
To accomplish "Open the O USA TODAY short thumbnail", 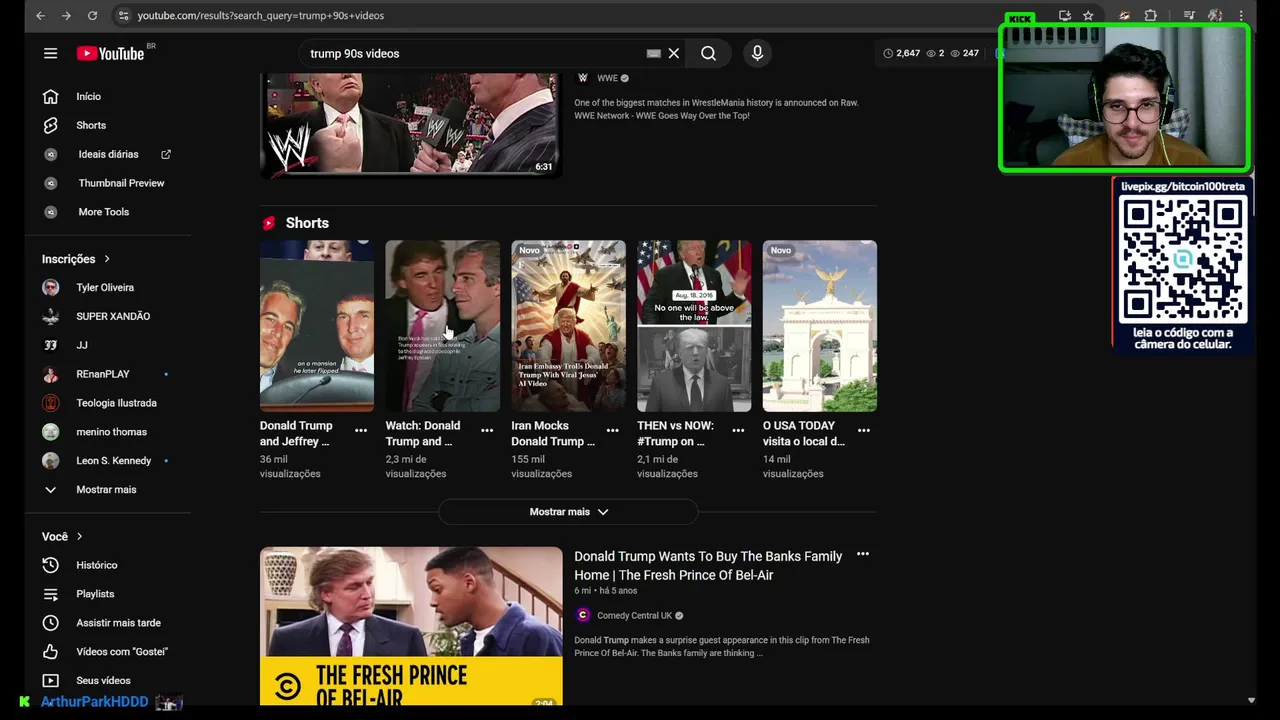I will click(x=820, y=326).
